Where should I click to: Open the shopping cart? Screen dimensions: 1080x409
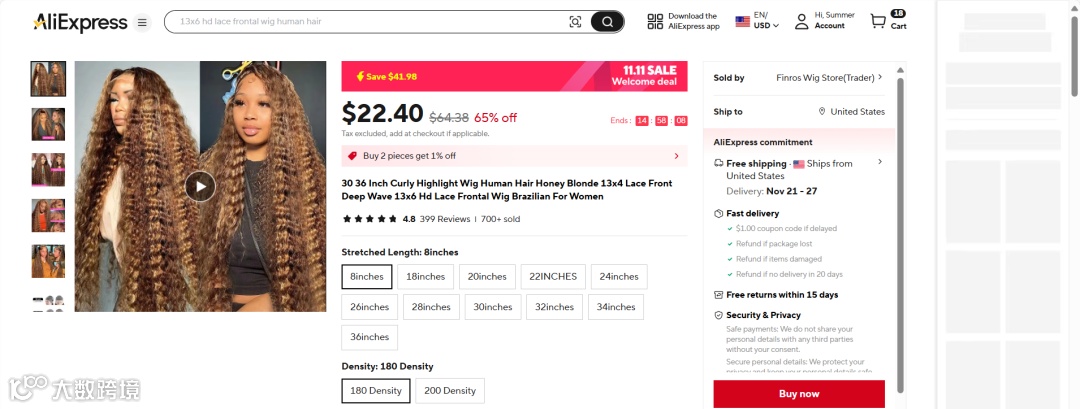pyautogui.click(x=879, y=21)
